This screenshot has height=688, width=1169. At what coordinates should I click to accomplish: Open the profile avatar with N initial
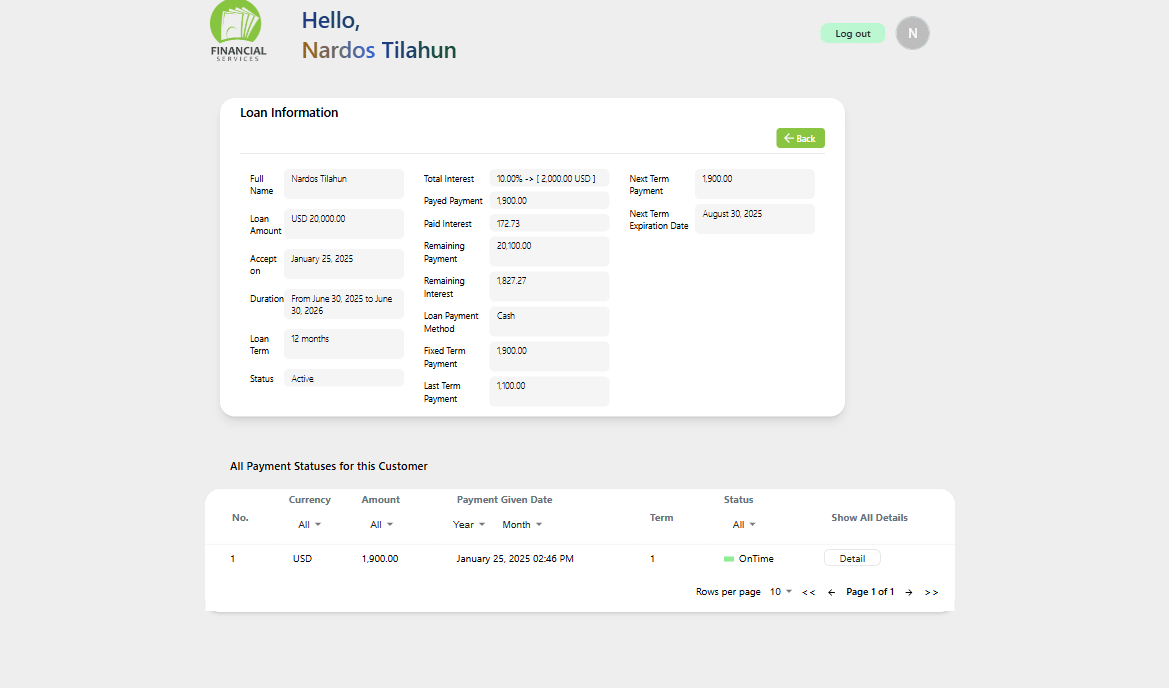pyautogui.click(x=912, y=33)
